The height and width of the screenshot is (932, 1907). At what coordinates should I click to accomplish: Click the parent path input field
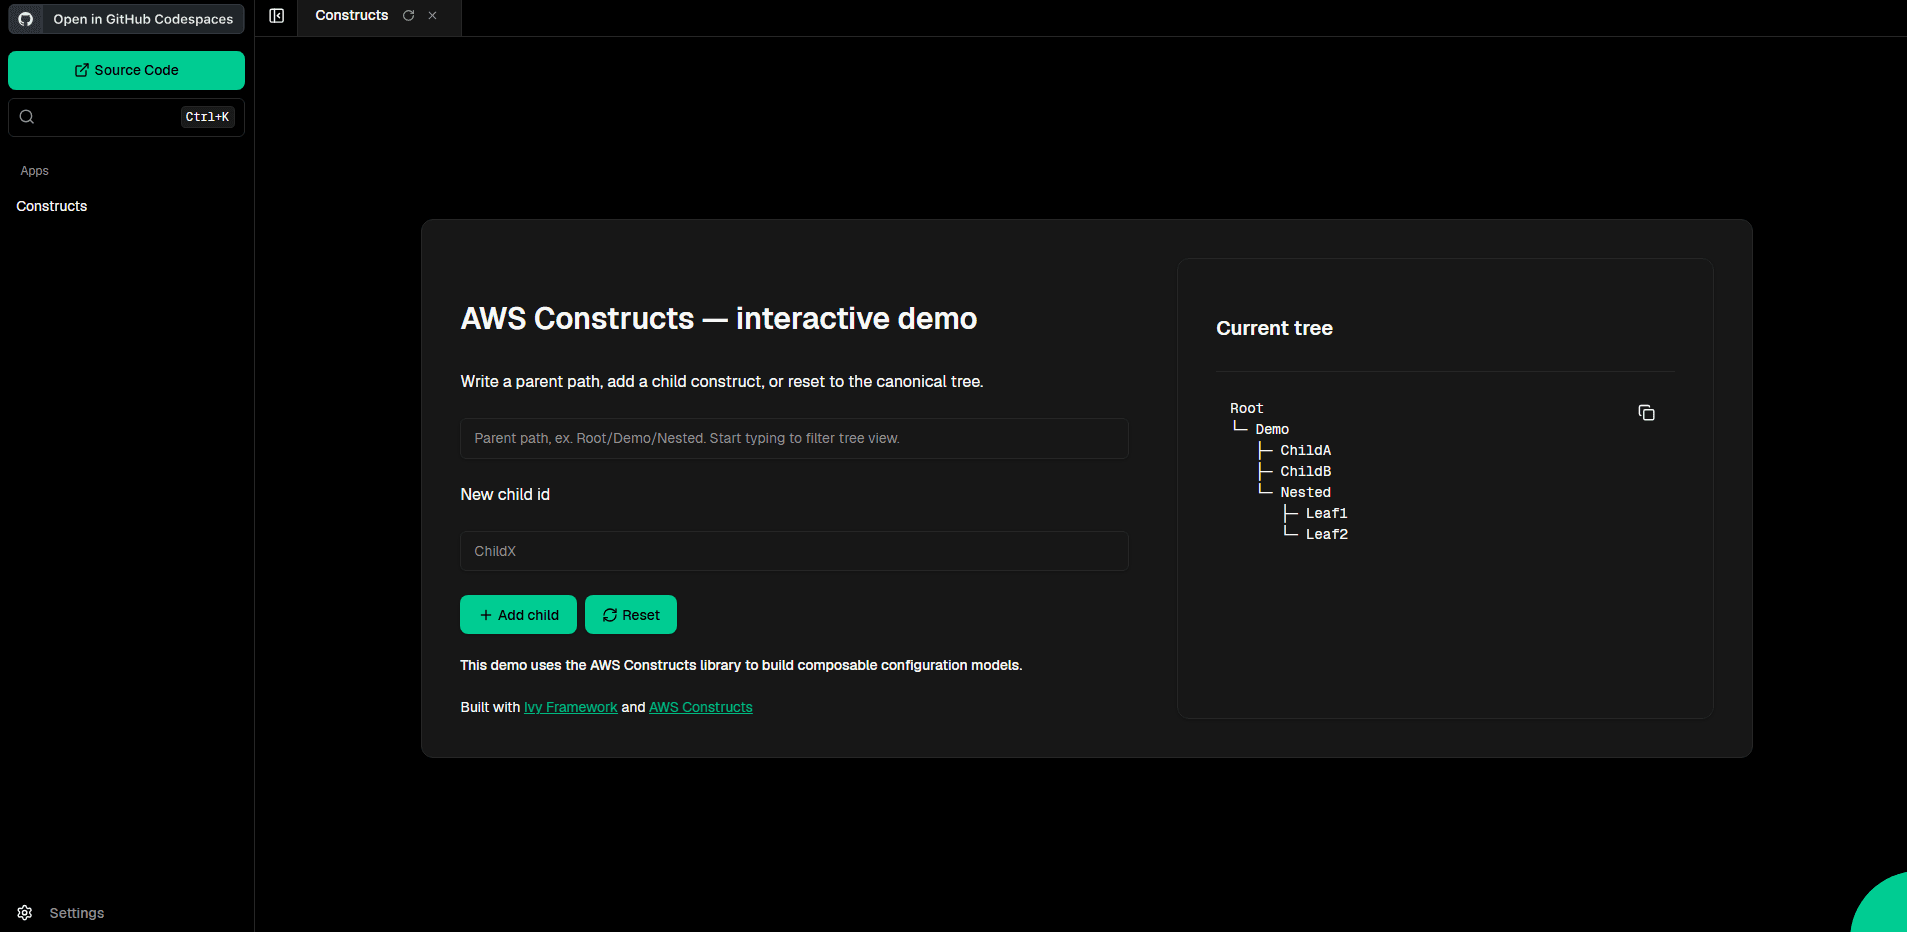793,438
